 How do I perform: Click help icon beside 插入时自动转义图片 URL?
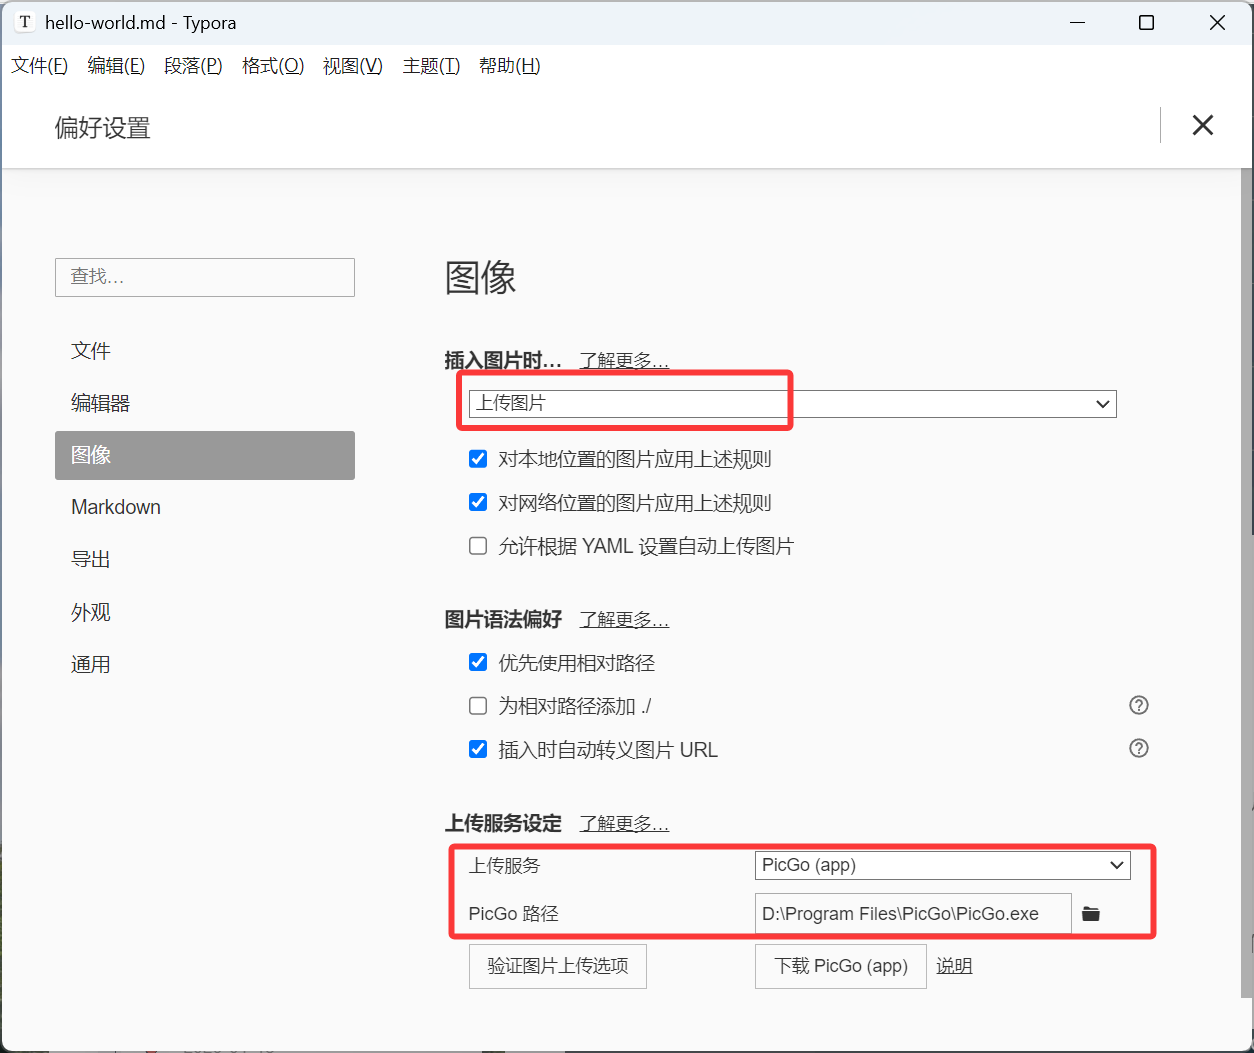(1138, 748)
